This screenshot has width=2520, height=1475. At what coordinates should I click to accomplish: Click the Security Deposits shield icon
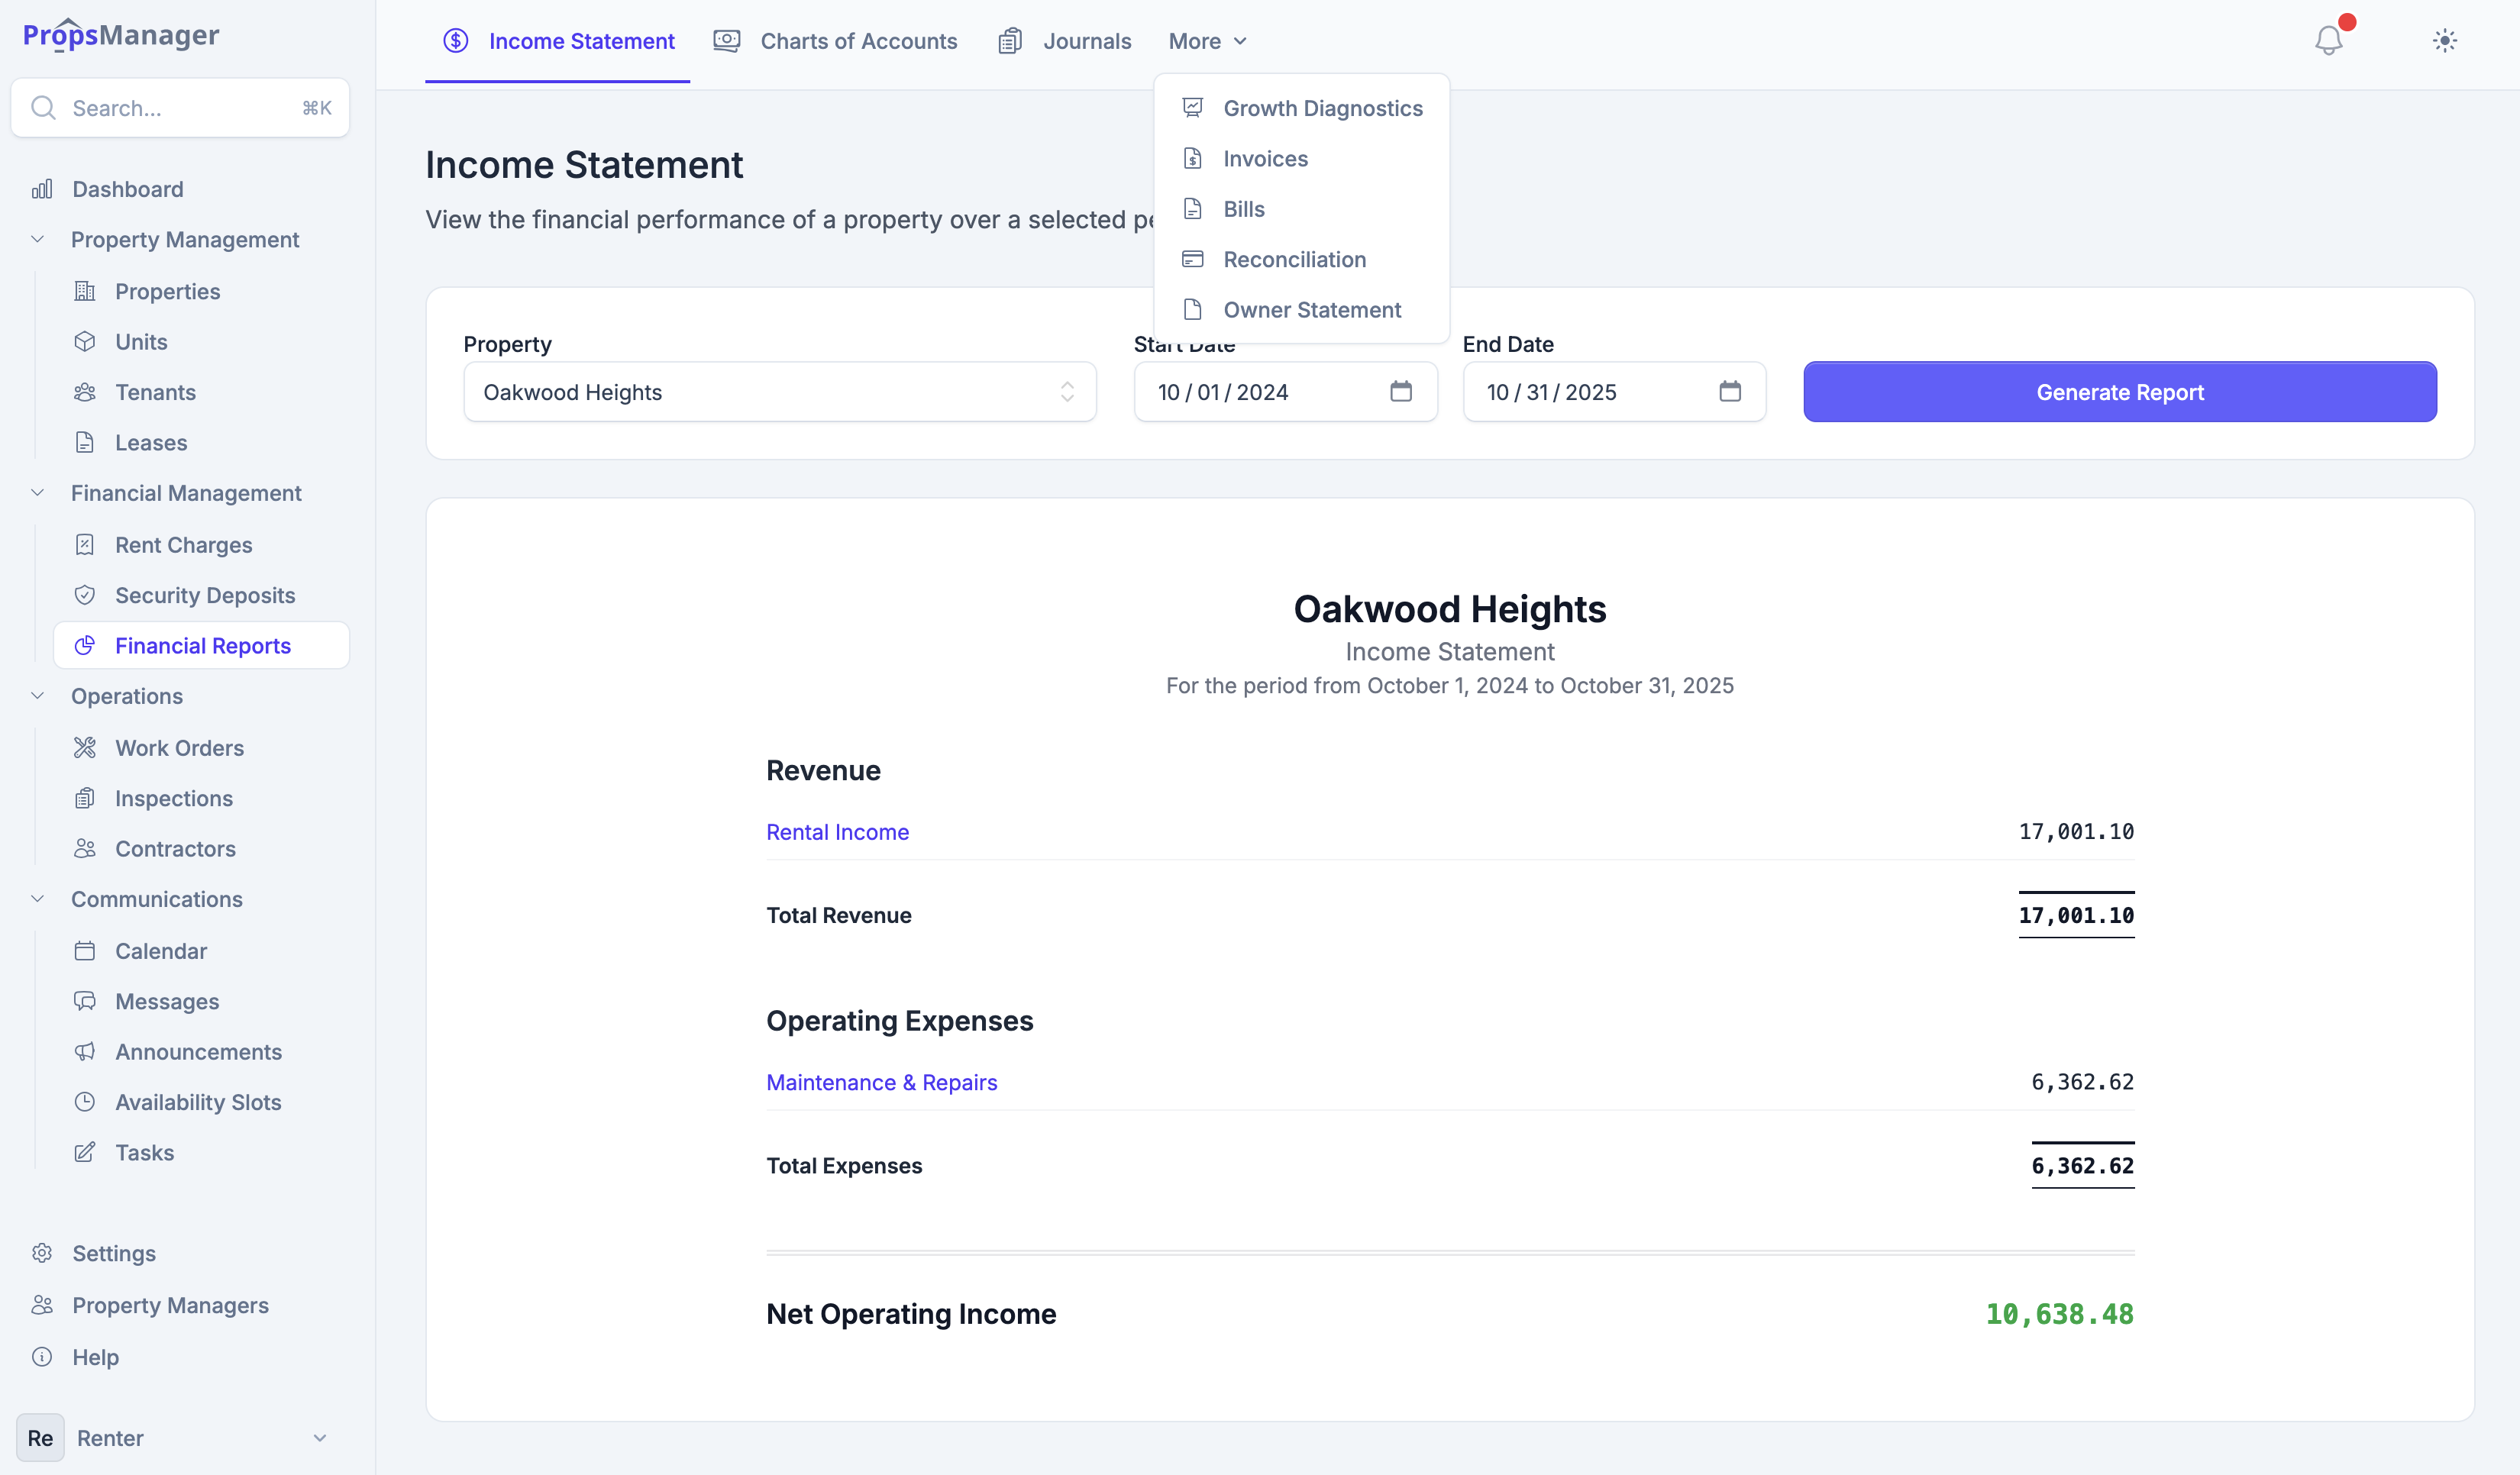click(x=85, y=595)
